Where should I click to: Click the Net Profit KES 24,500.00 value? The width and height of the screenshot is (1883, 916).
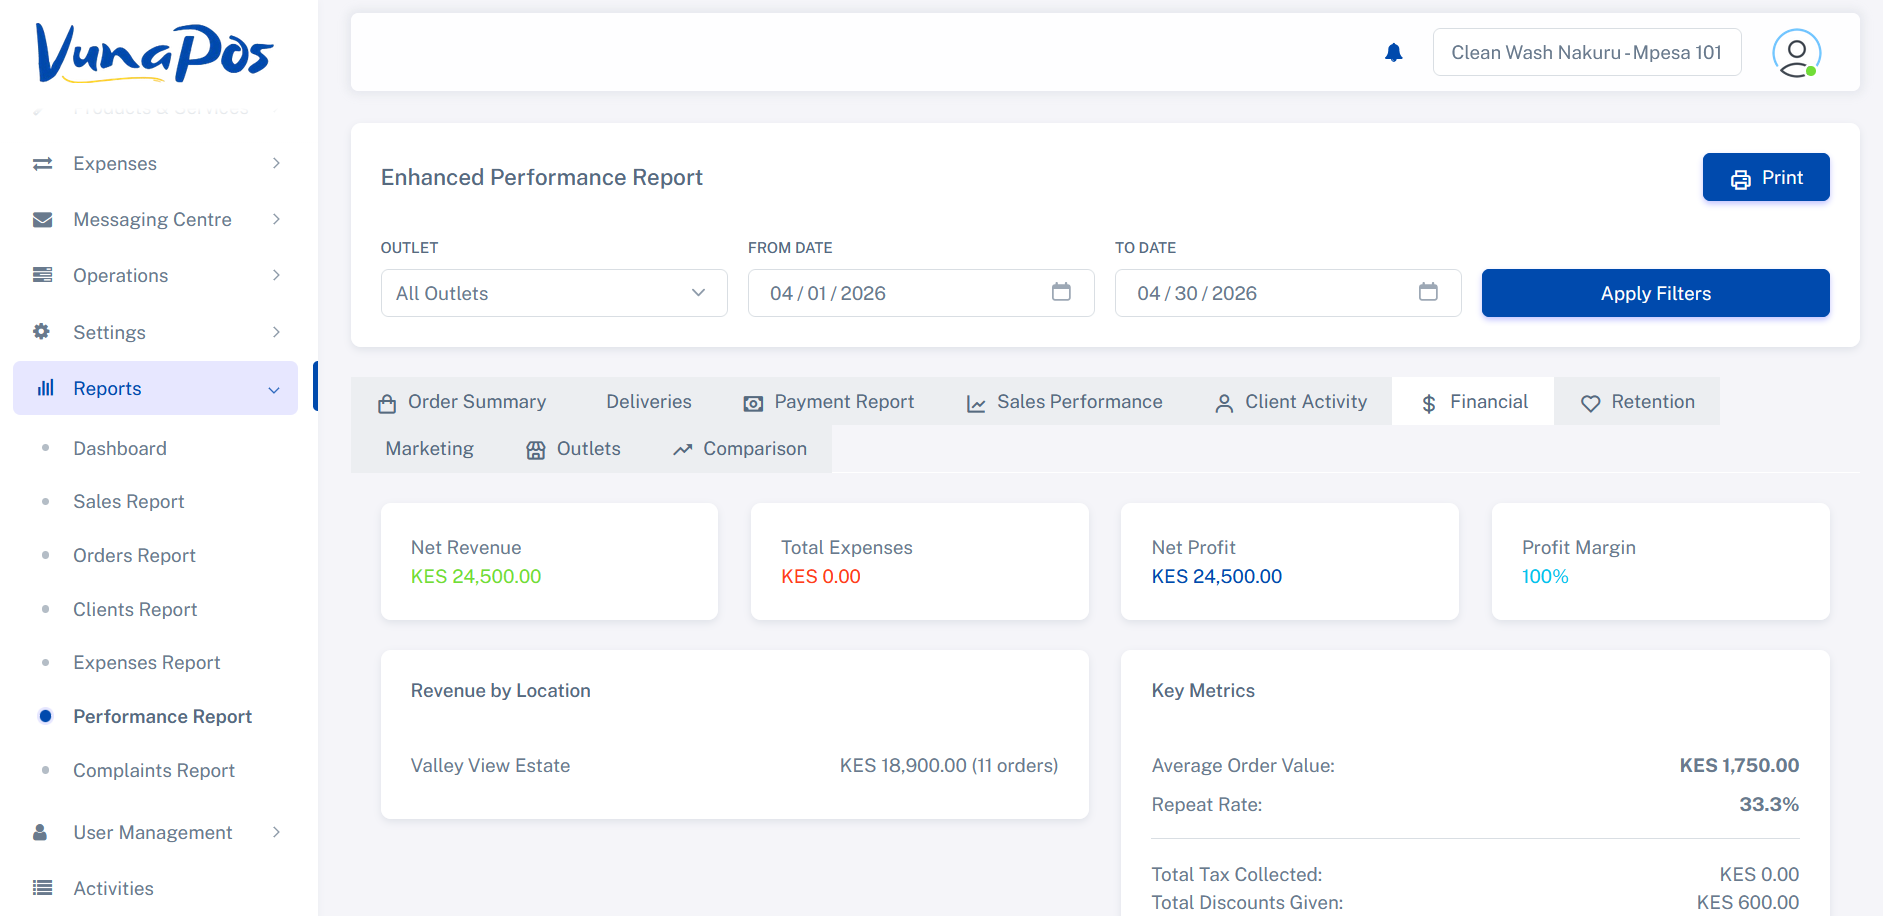(1217, 576)
